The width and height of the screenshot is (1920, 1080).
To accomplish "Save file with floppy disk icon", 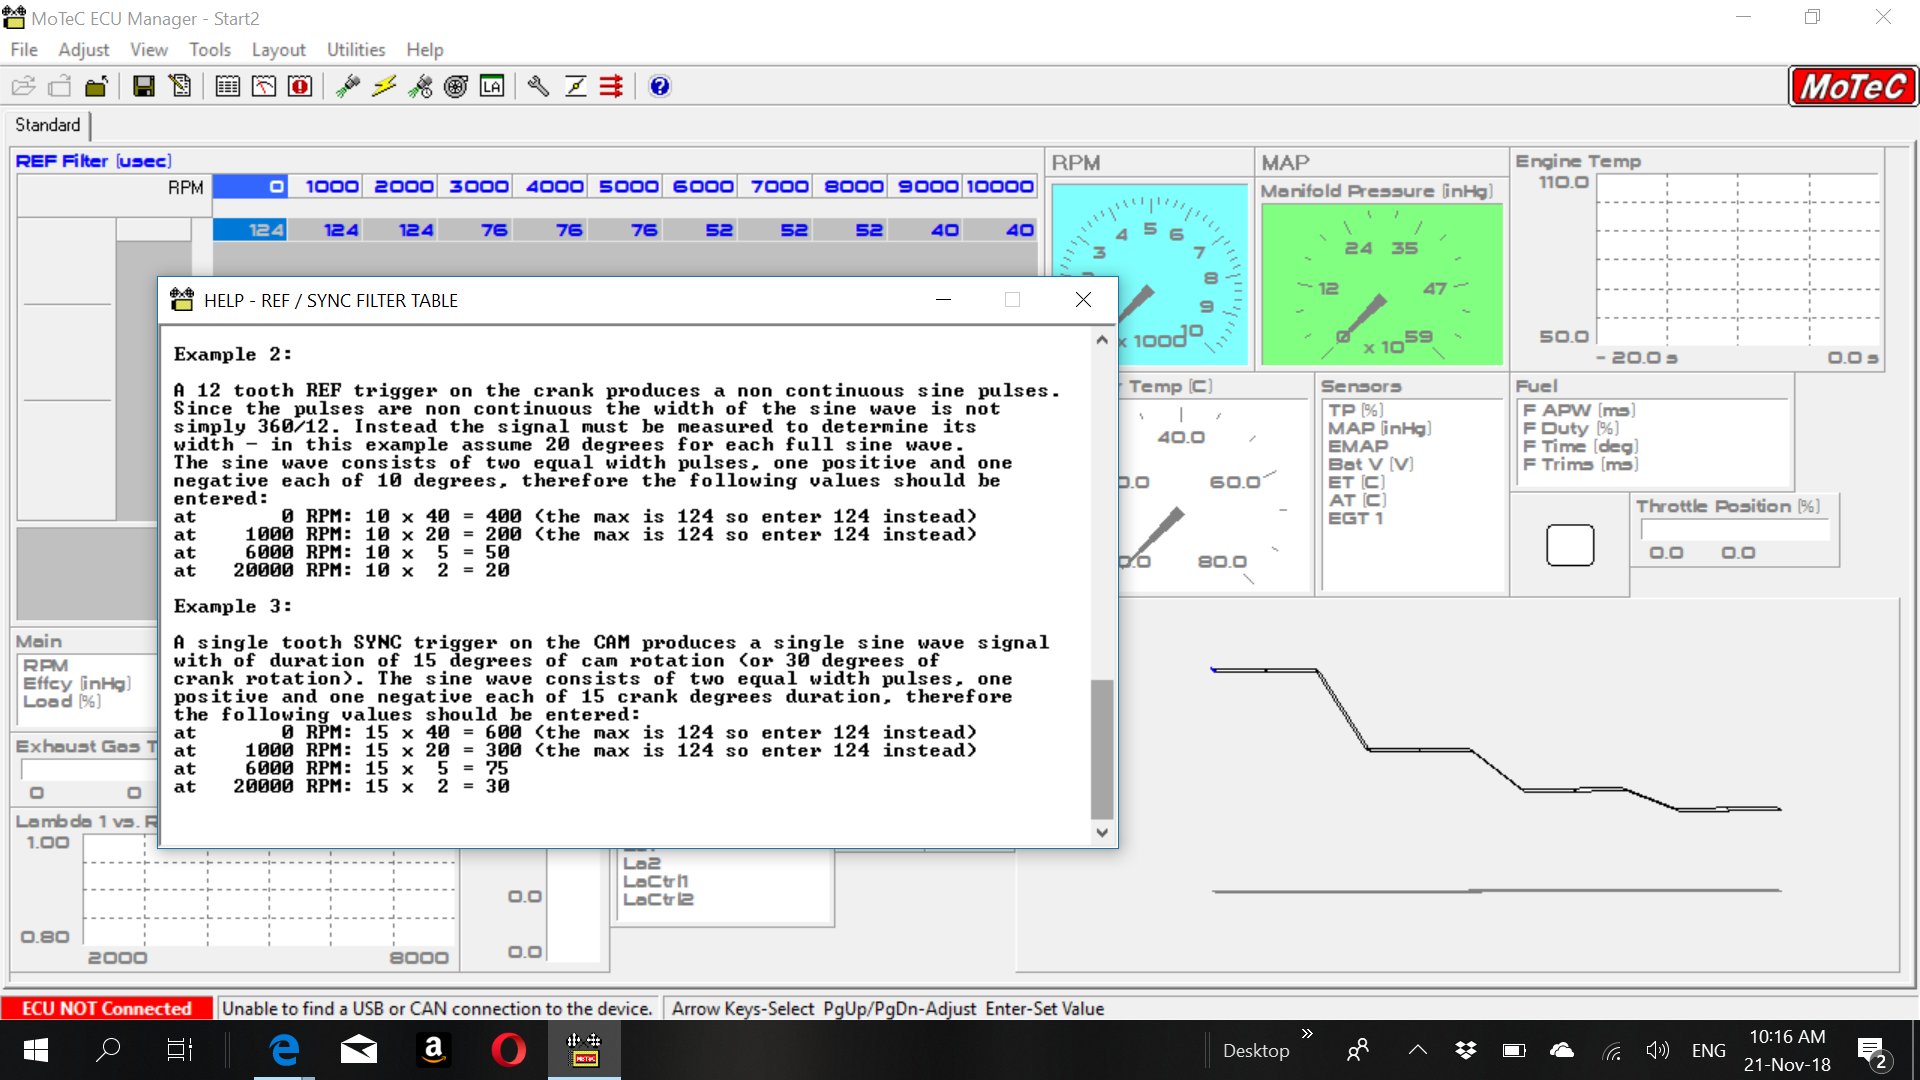I will 144,86.
